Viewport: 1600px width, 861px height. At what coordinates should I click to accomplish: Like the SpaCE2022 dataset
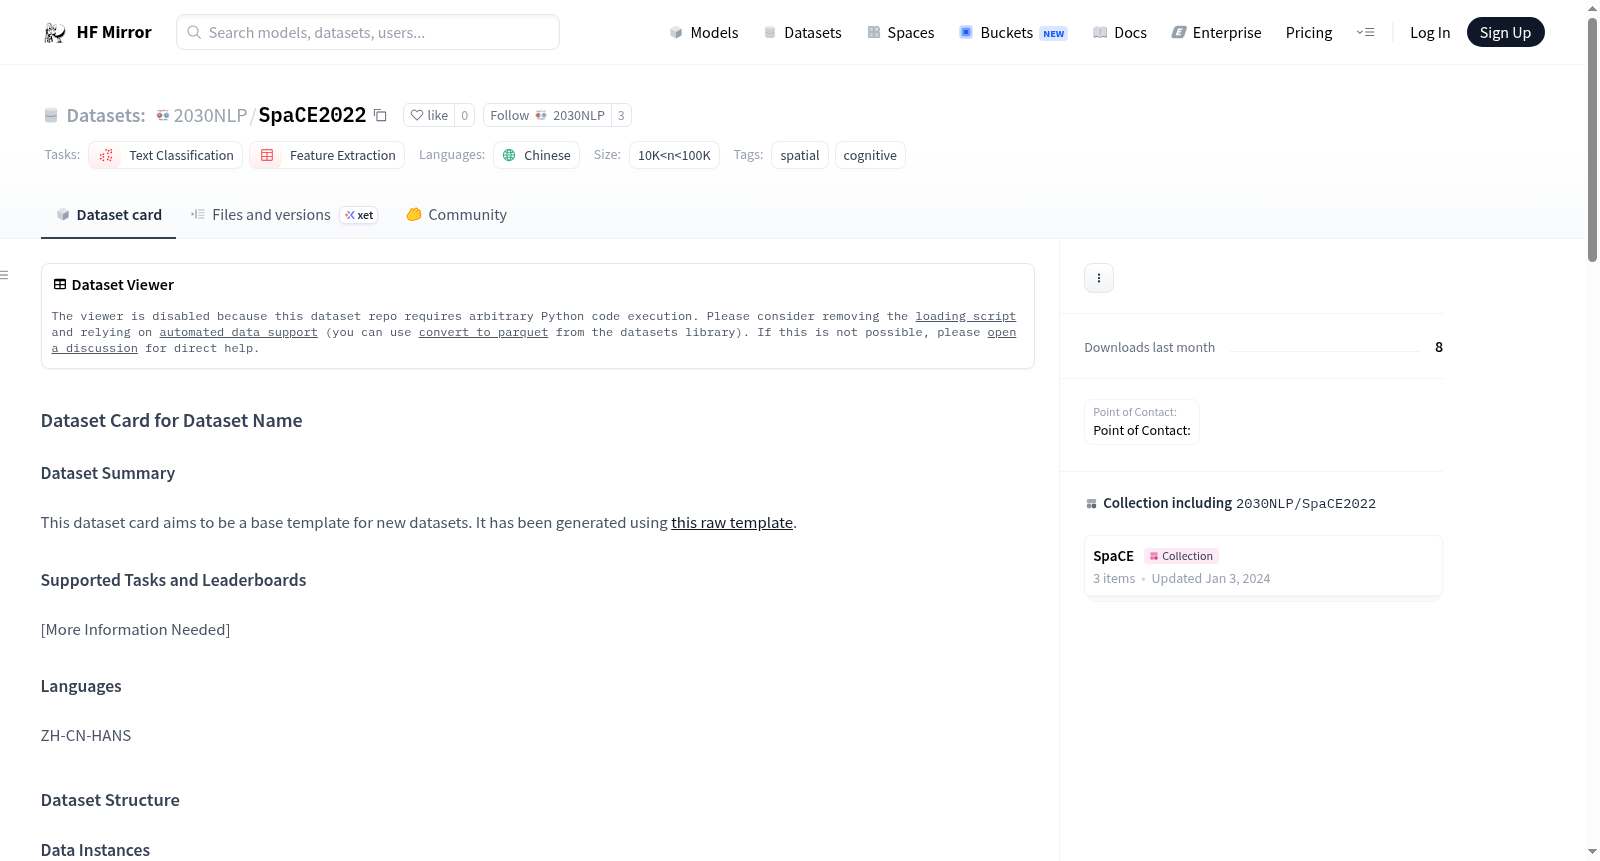(429, 115)
